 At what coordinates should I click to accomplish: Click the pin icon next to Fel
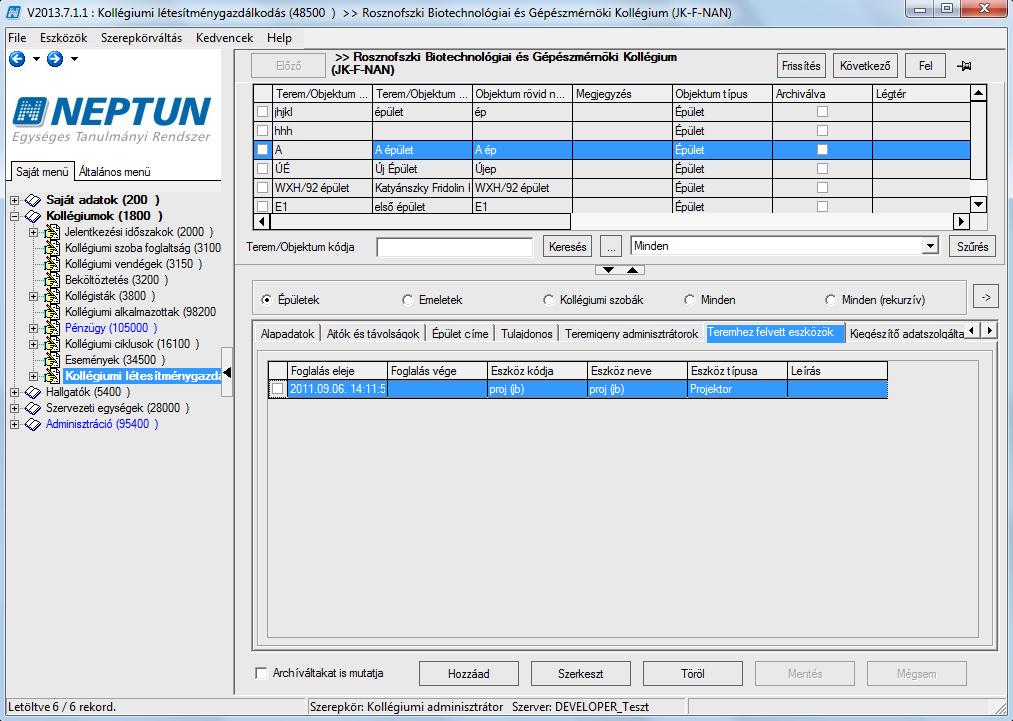964,66
